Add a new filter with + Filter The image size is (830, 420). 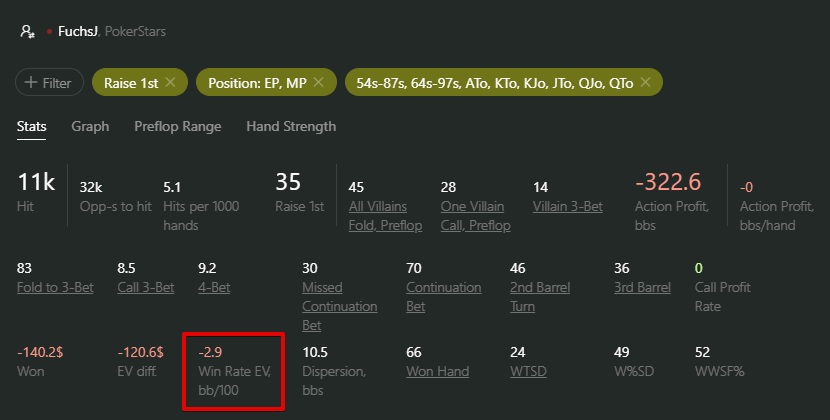tap(49, 82)
